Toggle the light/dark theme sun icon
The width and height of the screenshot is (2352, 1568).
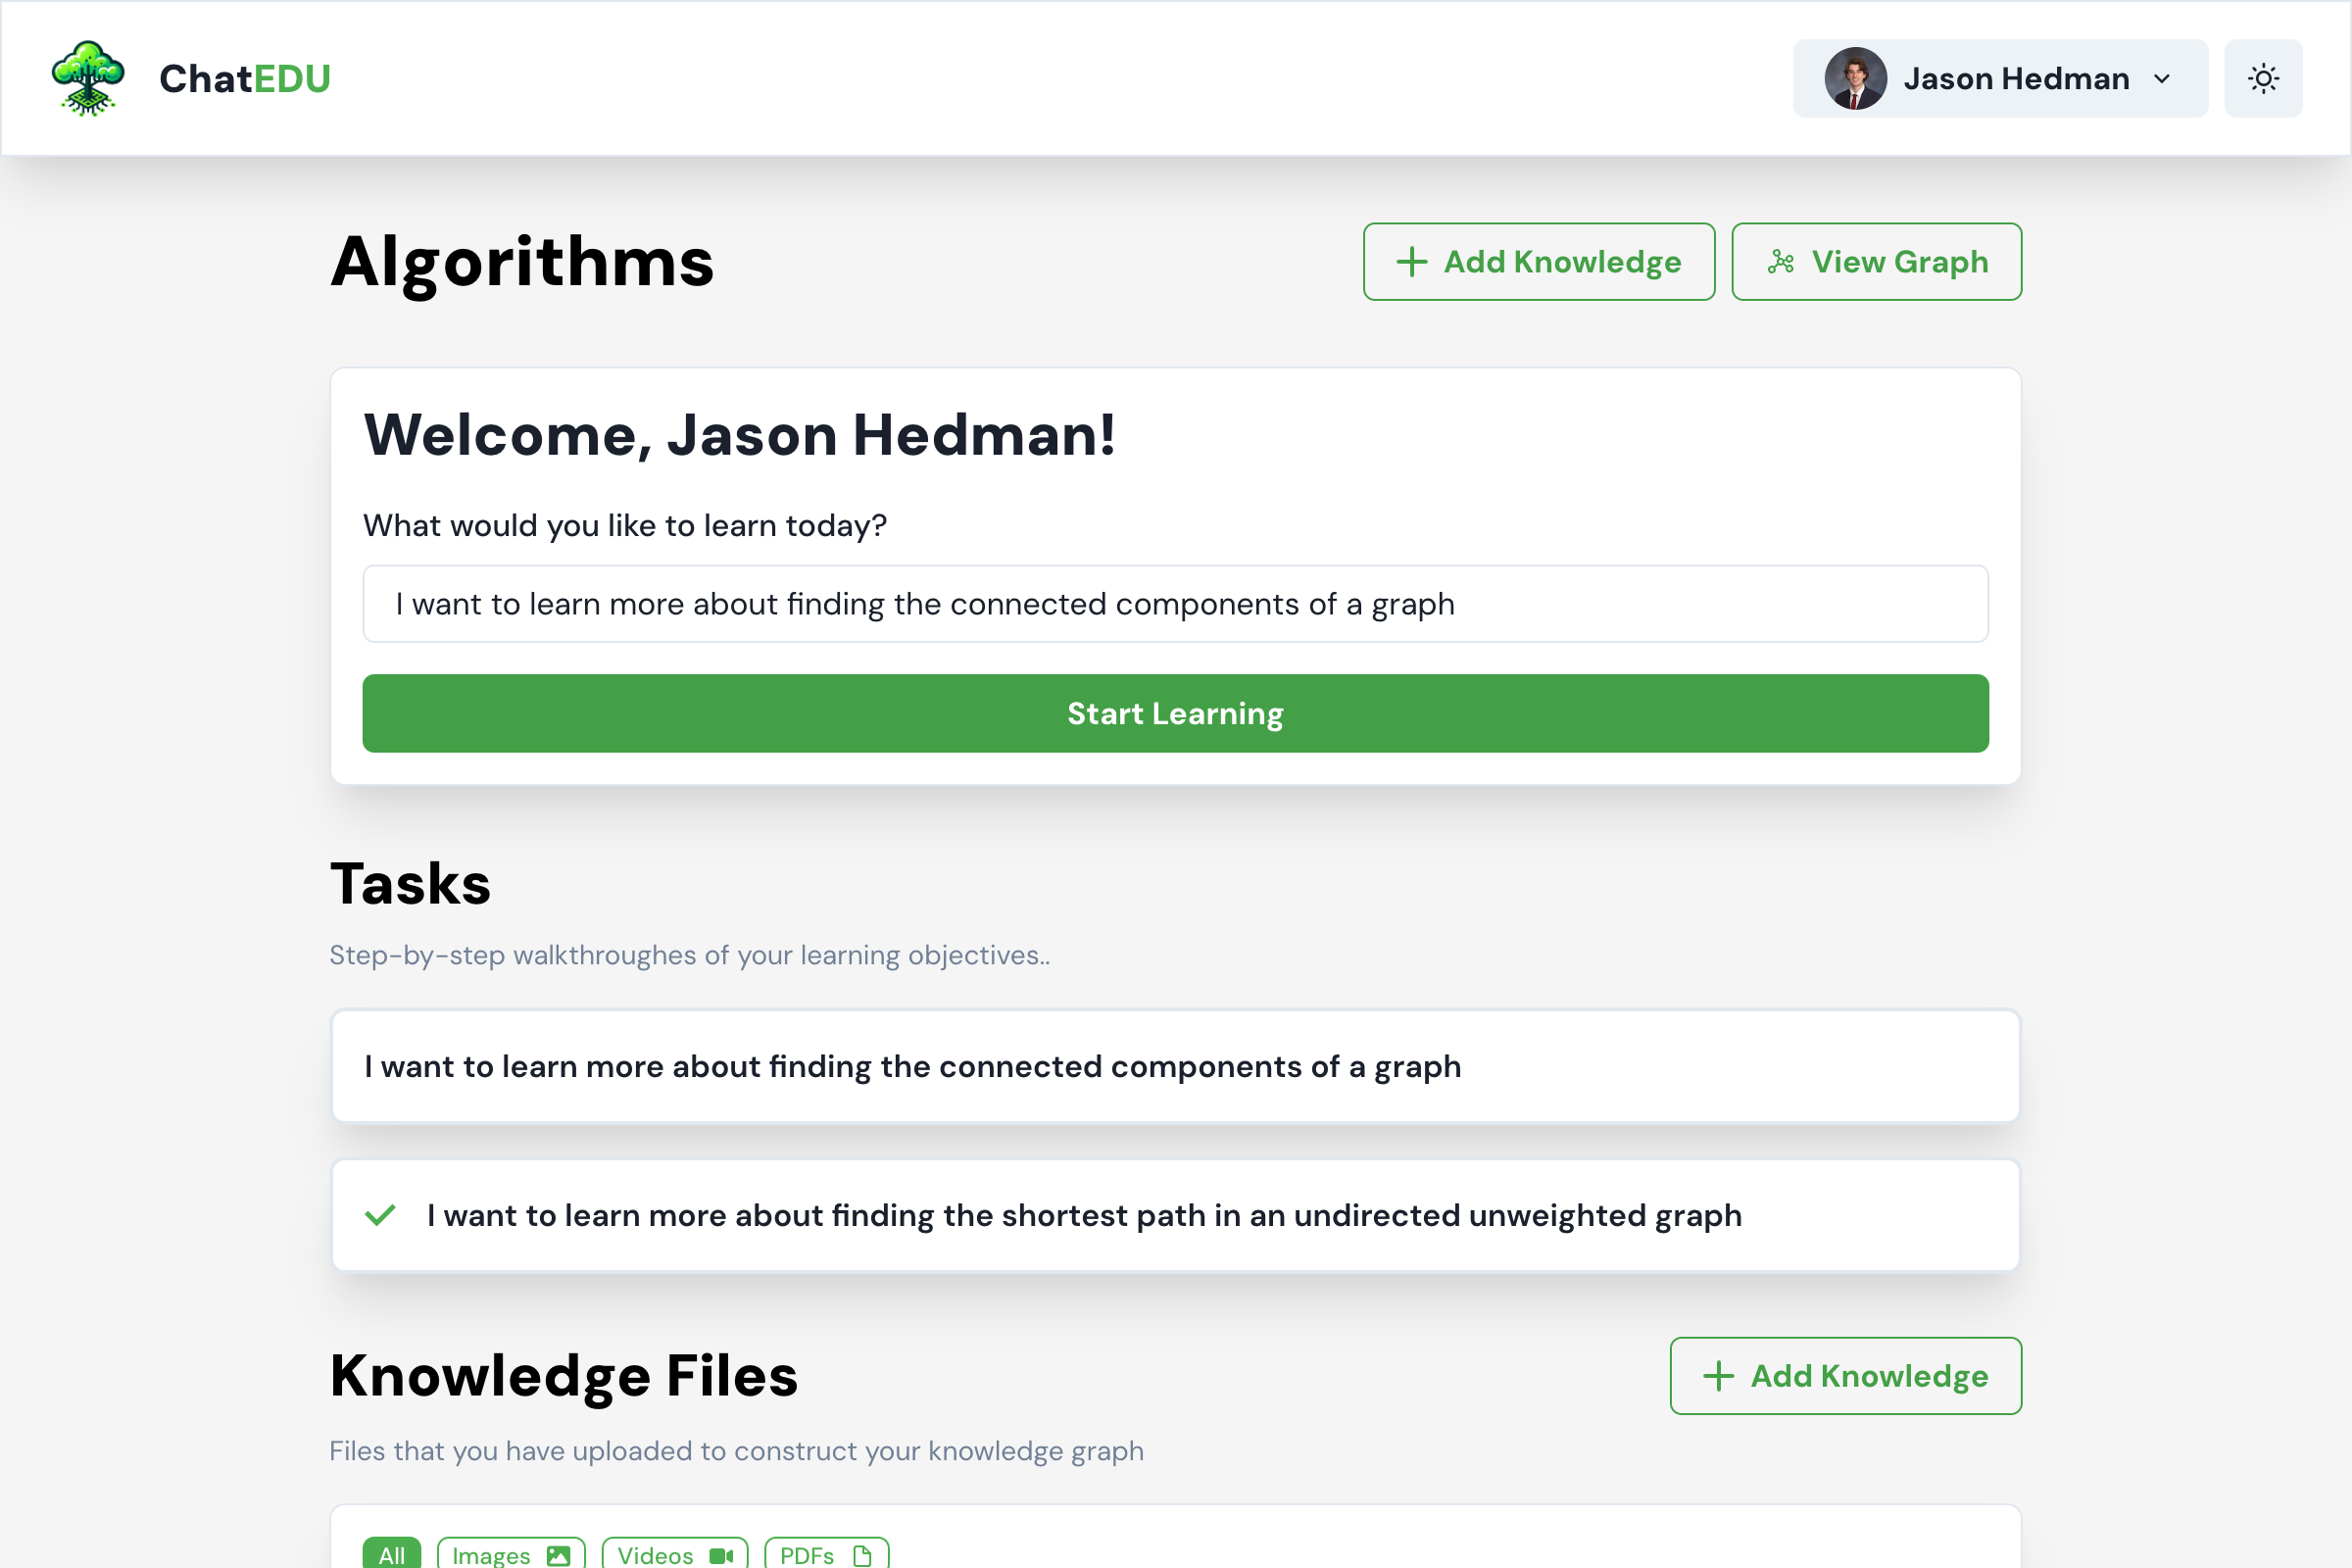pyautogui.click(x=2263, y=78)
